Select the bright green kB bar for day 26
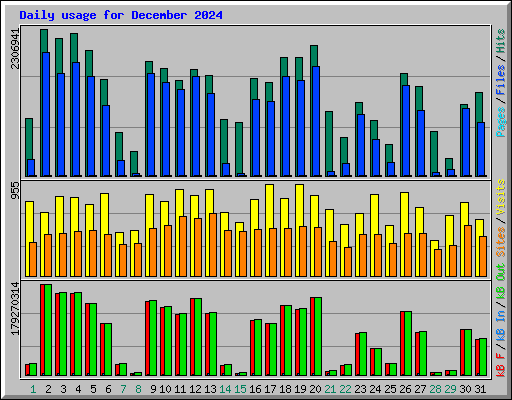The width and height of the screenshot is (512, 400). tap(408, 344)
